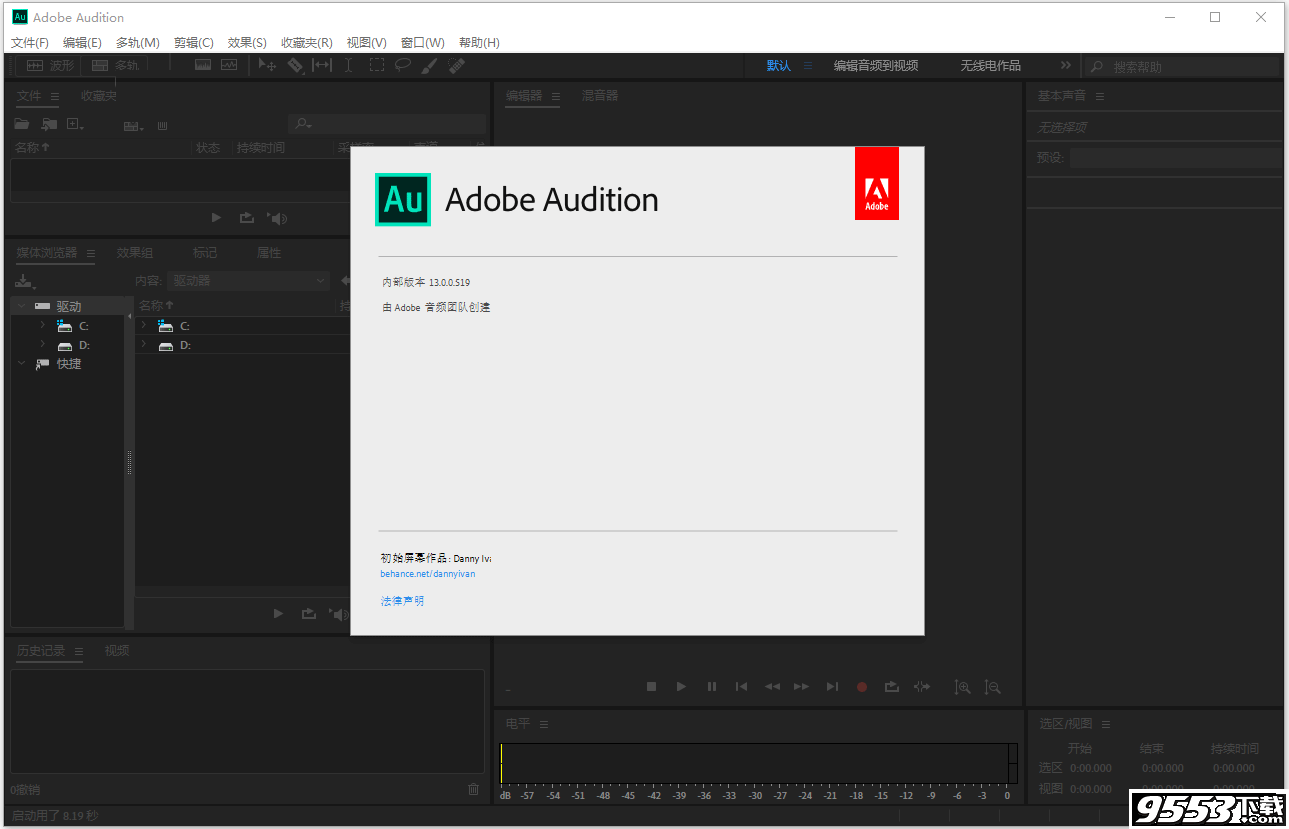The image size is (1289, 829).
Task: Open behance.net/dannyivan link in About dialog
Action: click(x=428, y=574)
